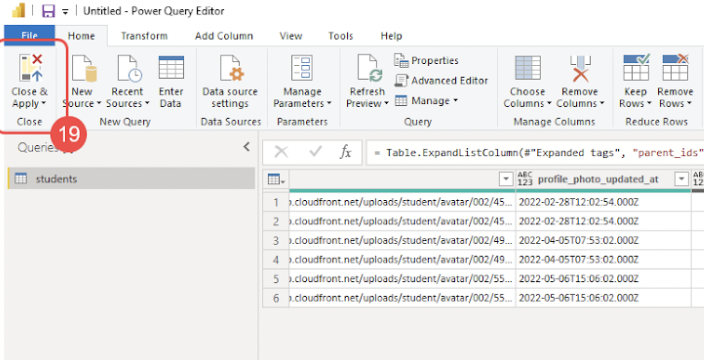
Task: Click the Choose Columns icon
Action: tap(528, 68)
